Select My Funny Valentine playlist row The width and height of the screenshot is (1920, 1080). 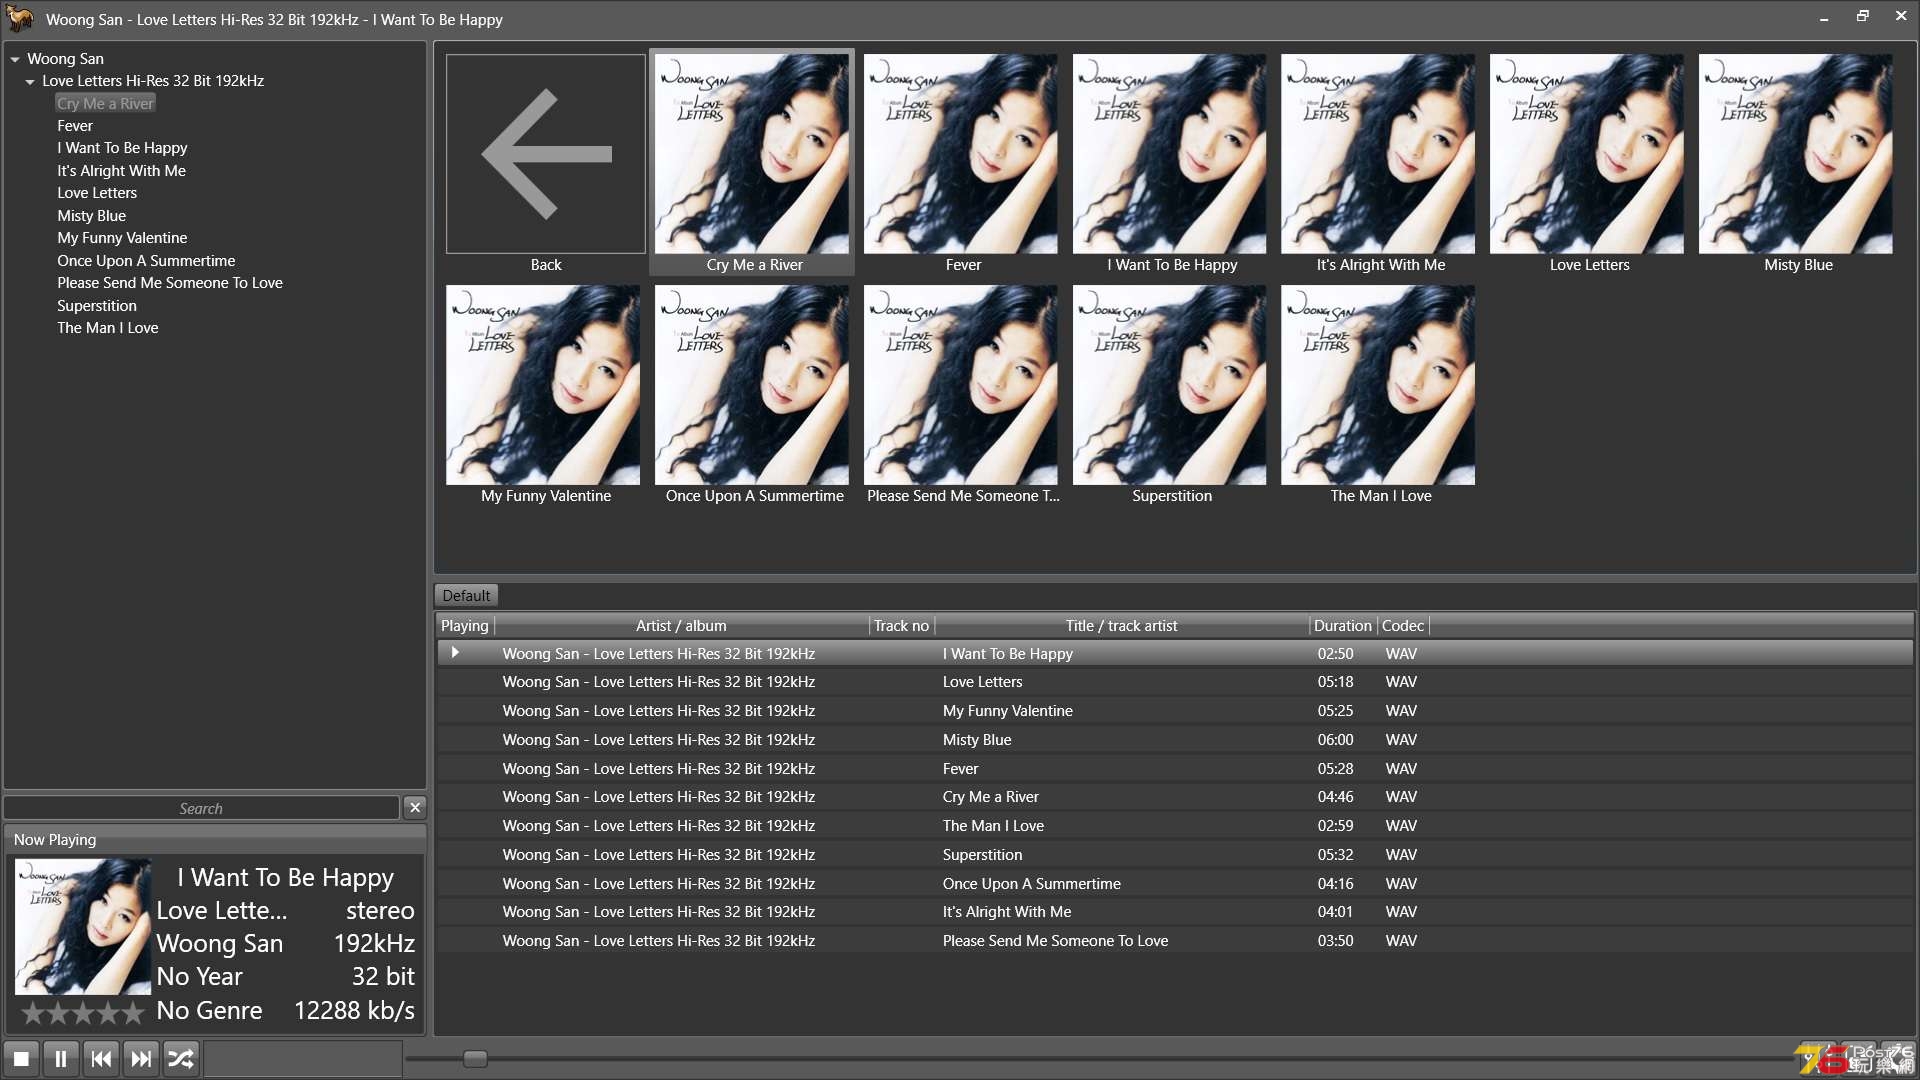1174,711
